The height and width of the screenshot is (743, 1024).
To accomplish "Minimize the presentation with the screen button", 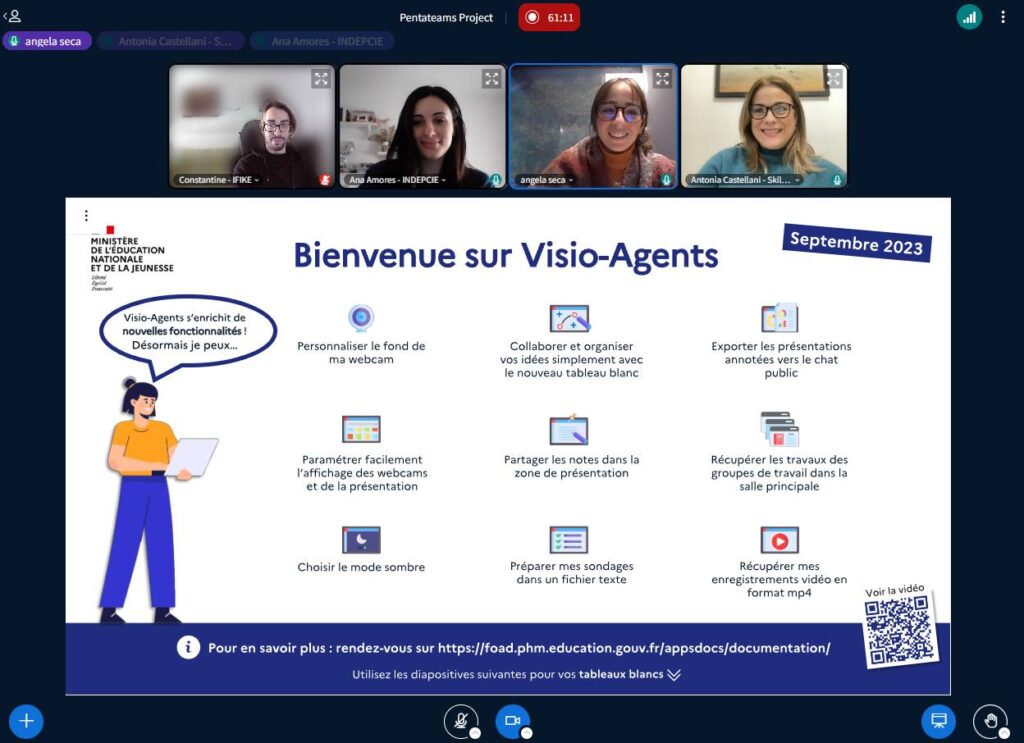I will pyautogui.click(x=938, y=720).
